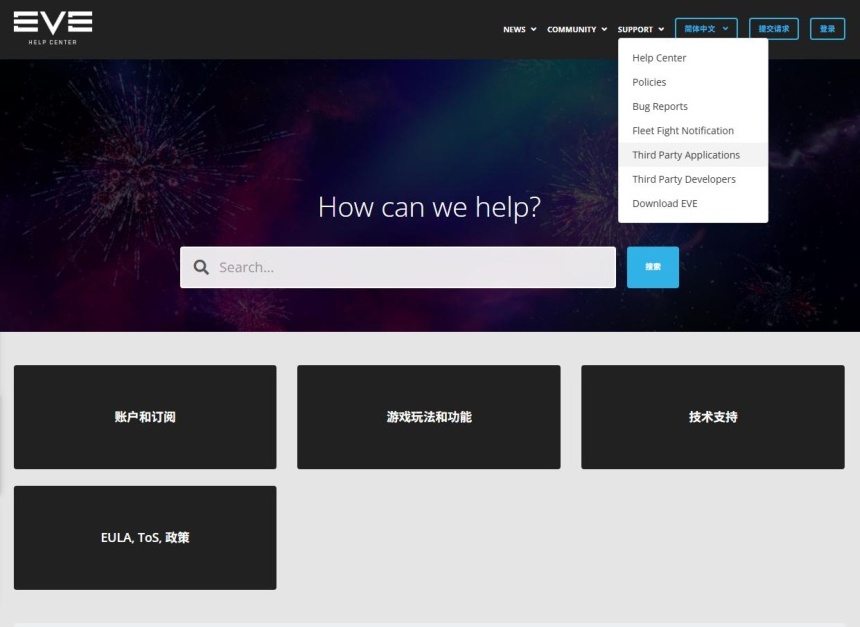Select Policies in the Support menu
The height and width of the screenshot is (627, 860).
coord(649,82)
